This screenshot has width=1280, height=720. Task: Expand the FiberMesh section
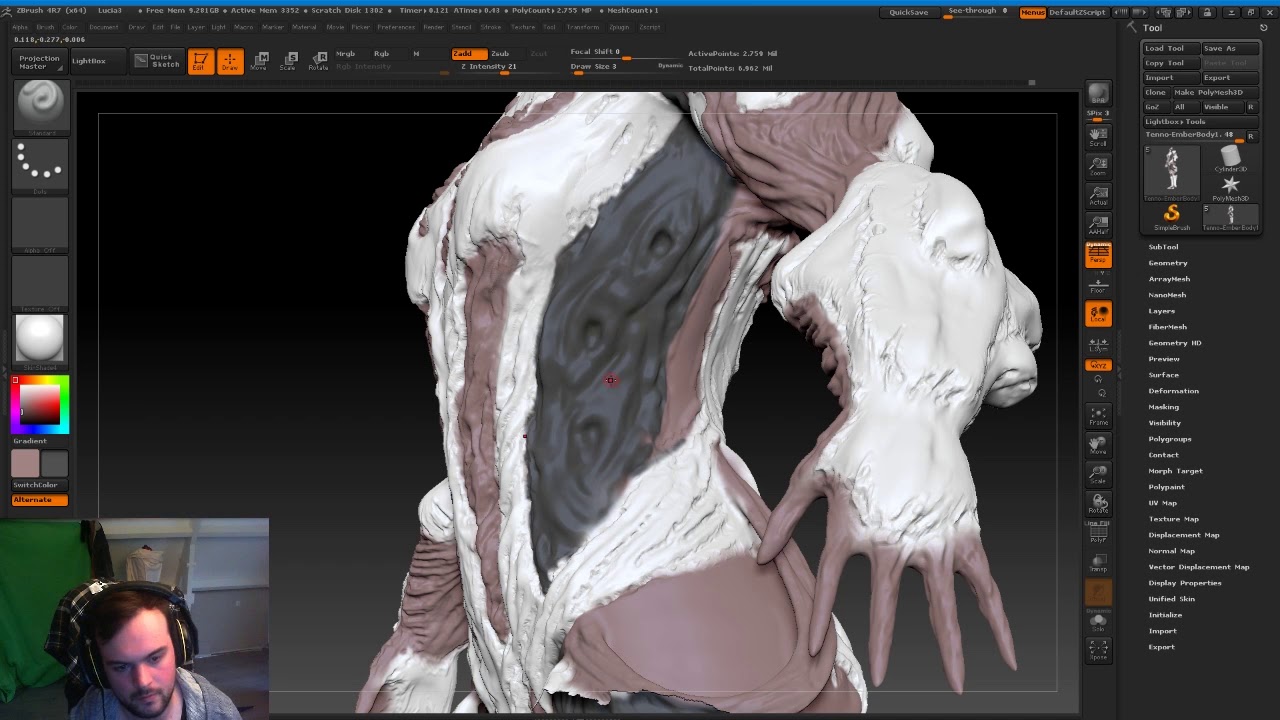(1168, 327)
